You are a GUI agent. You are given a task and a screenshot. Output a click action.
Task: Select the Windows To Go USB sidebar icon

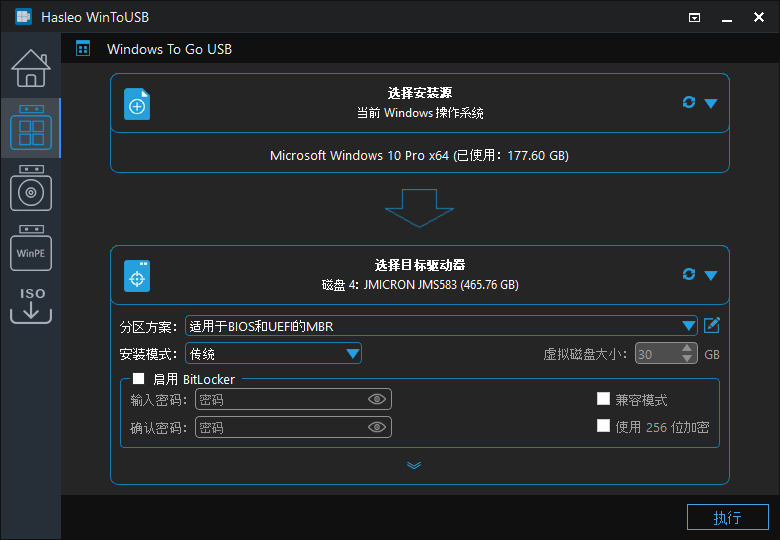(x=31, y=127)
